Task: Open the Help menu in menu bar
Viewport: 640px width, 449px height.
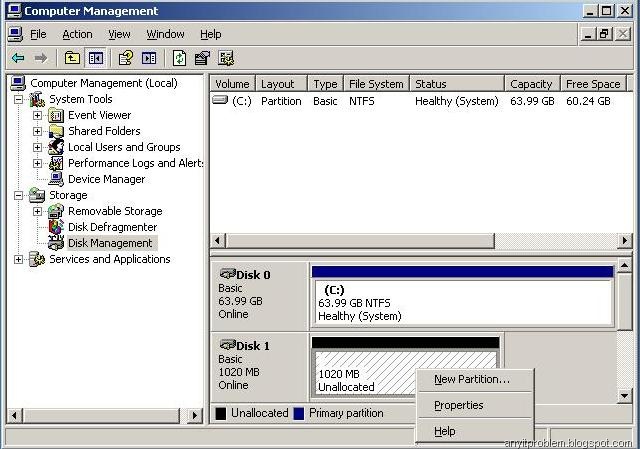Action: [211, 34]
